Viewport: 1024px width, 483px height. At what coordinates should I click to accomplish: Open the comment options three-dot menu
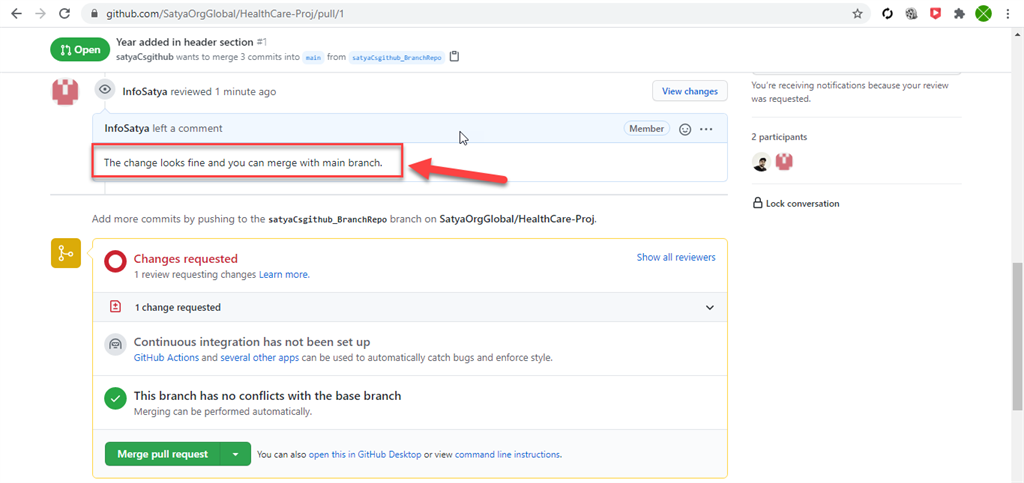(706, 129)
